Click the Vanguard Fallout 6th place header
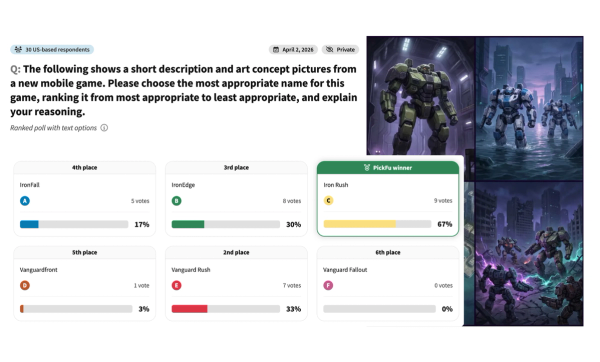 pyautogui.click(x=388, y=253)
